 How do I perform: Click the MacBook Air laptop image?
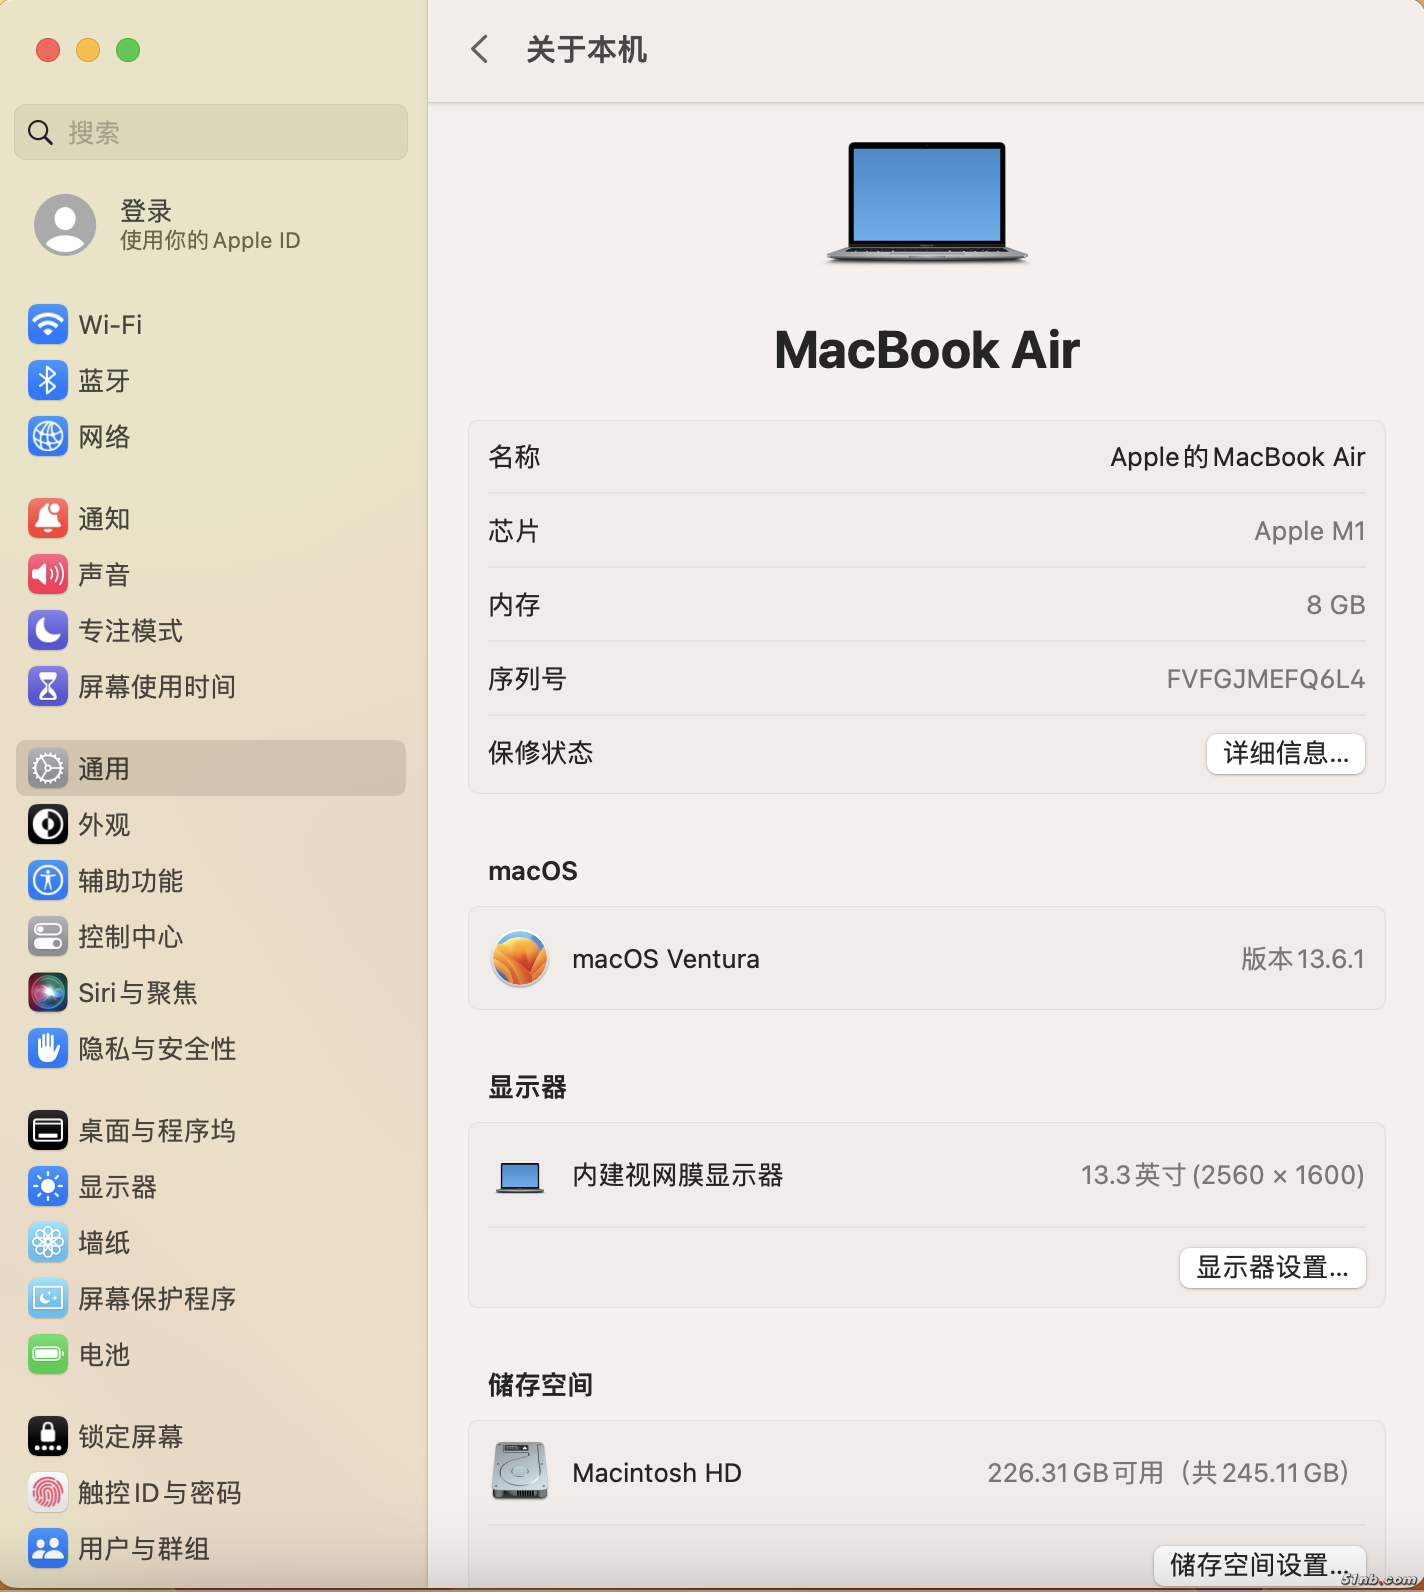[927, 203]
